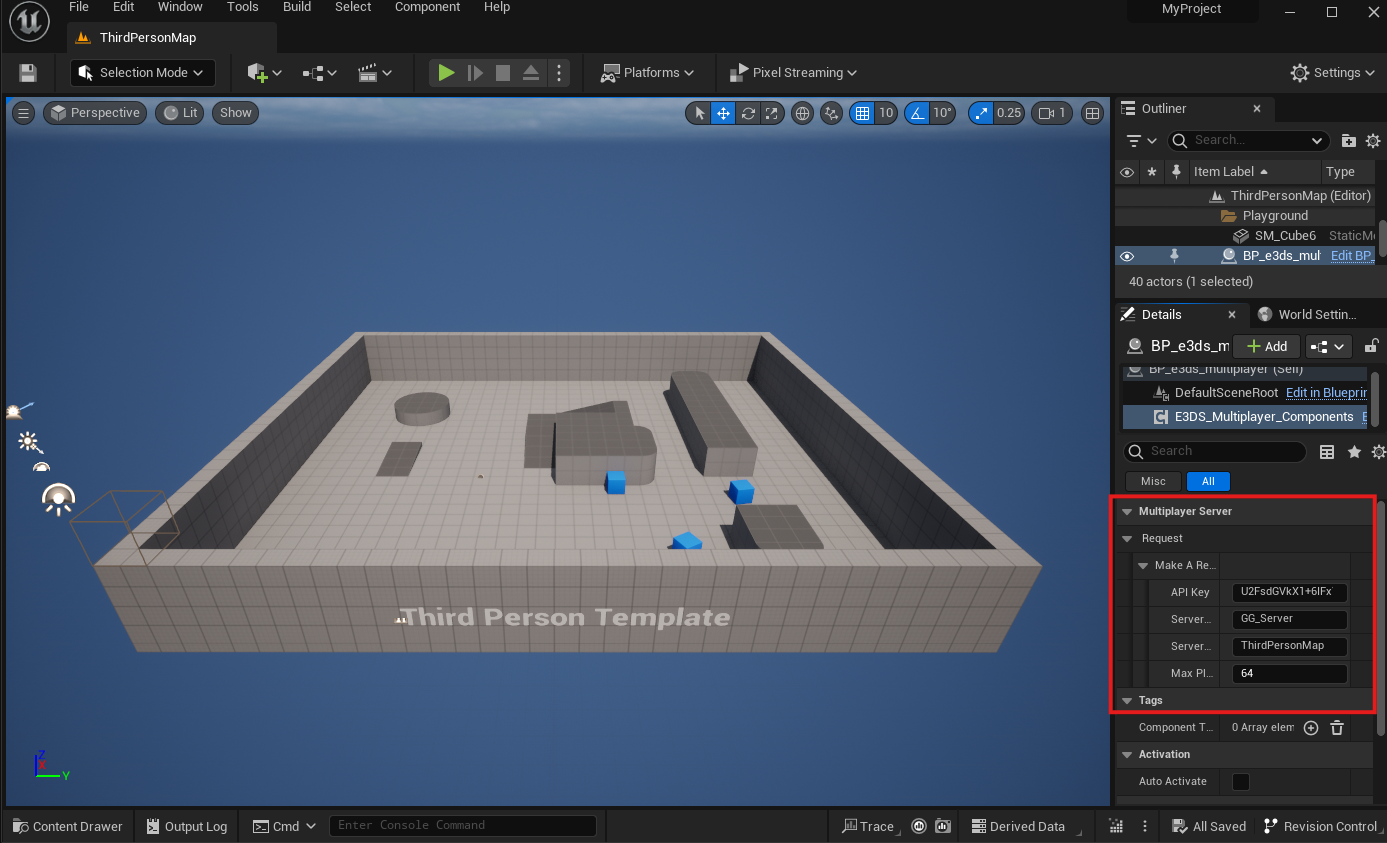Open Outliner settings gear icon
The image size is (1387, 843).
(x=1373, y=141)
